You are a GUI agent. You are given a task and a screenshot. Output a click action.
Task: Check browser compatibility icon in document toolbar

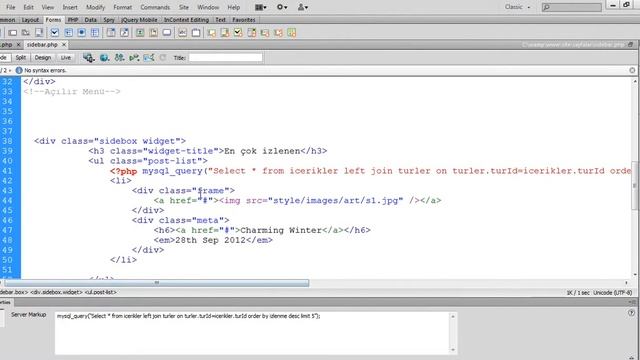point(149,58)
